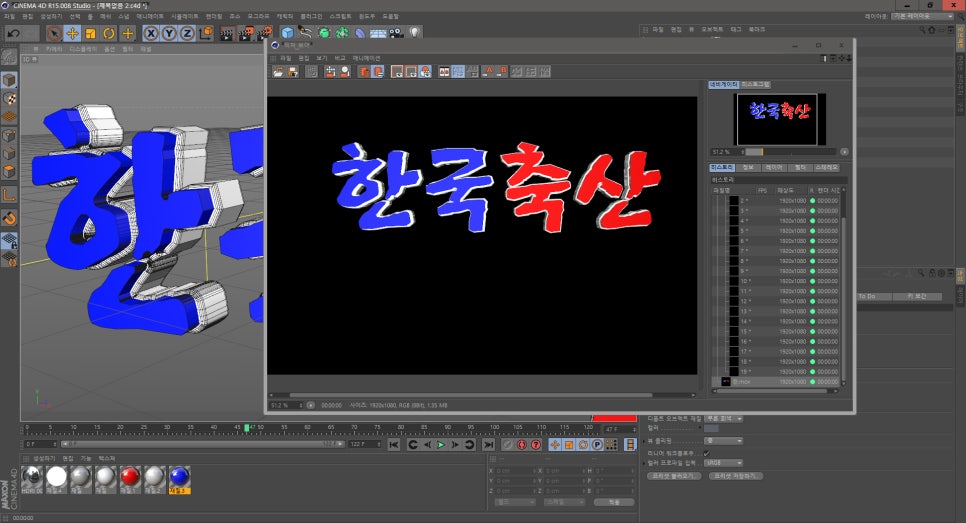Toggle Position keyframe recording button
This screenshot has width=966, height=523.
pos(554,444)
